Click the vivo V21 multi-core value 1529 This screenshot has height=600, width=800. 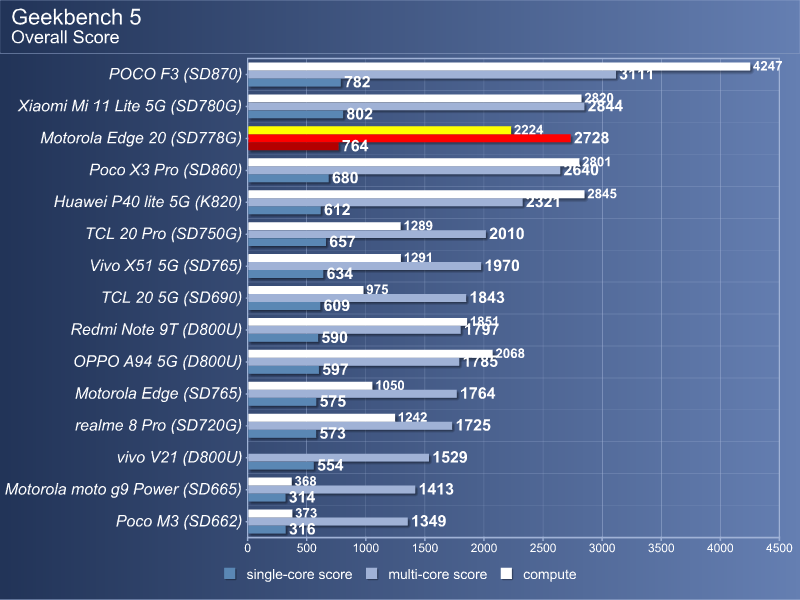450,458
